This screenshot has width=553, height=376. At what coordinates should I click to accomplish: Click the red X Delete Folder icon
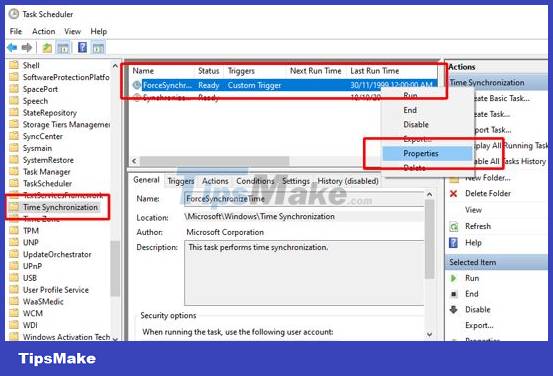[x=454, y=193]
